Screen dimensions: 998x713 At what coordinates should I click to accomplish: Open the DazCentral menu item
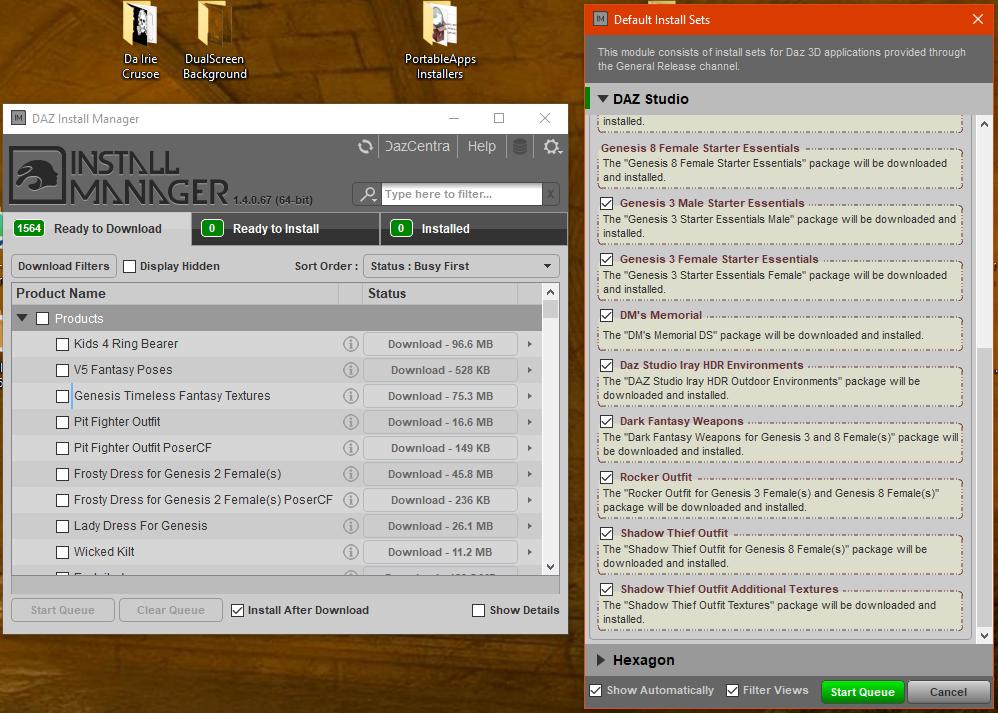coord(418,146)
